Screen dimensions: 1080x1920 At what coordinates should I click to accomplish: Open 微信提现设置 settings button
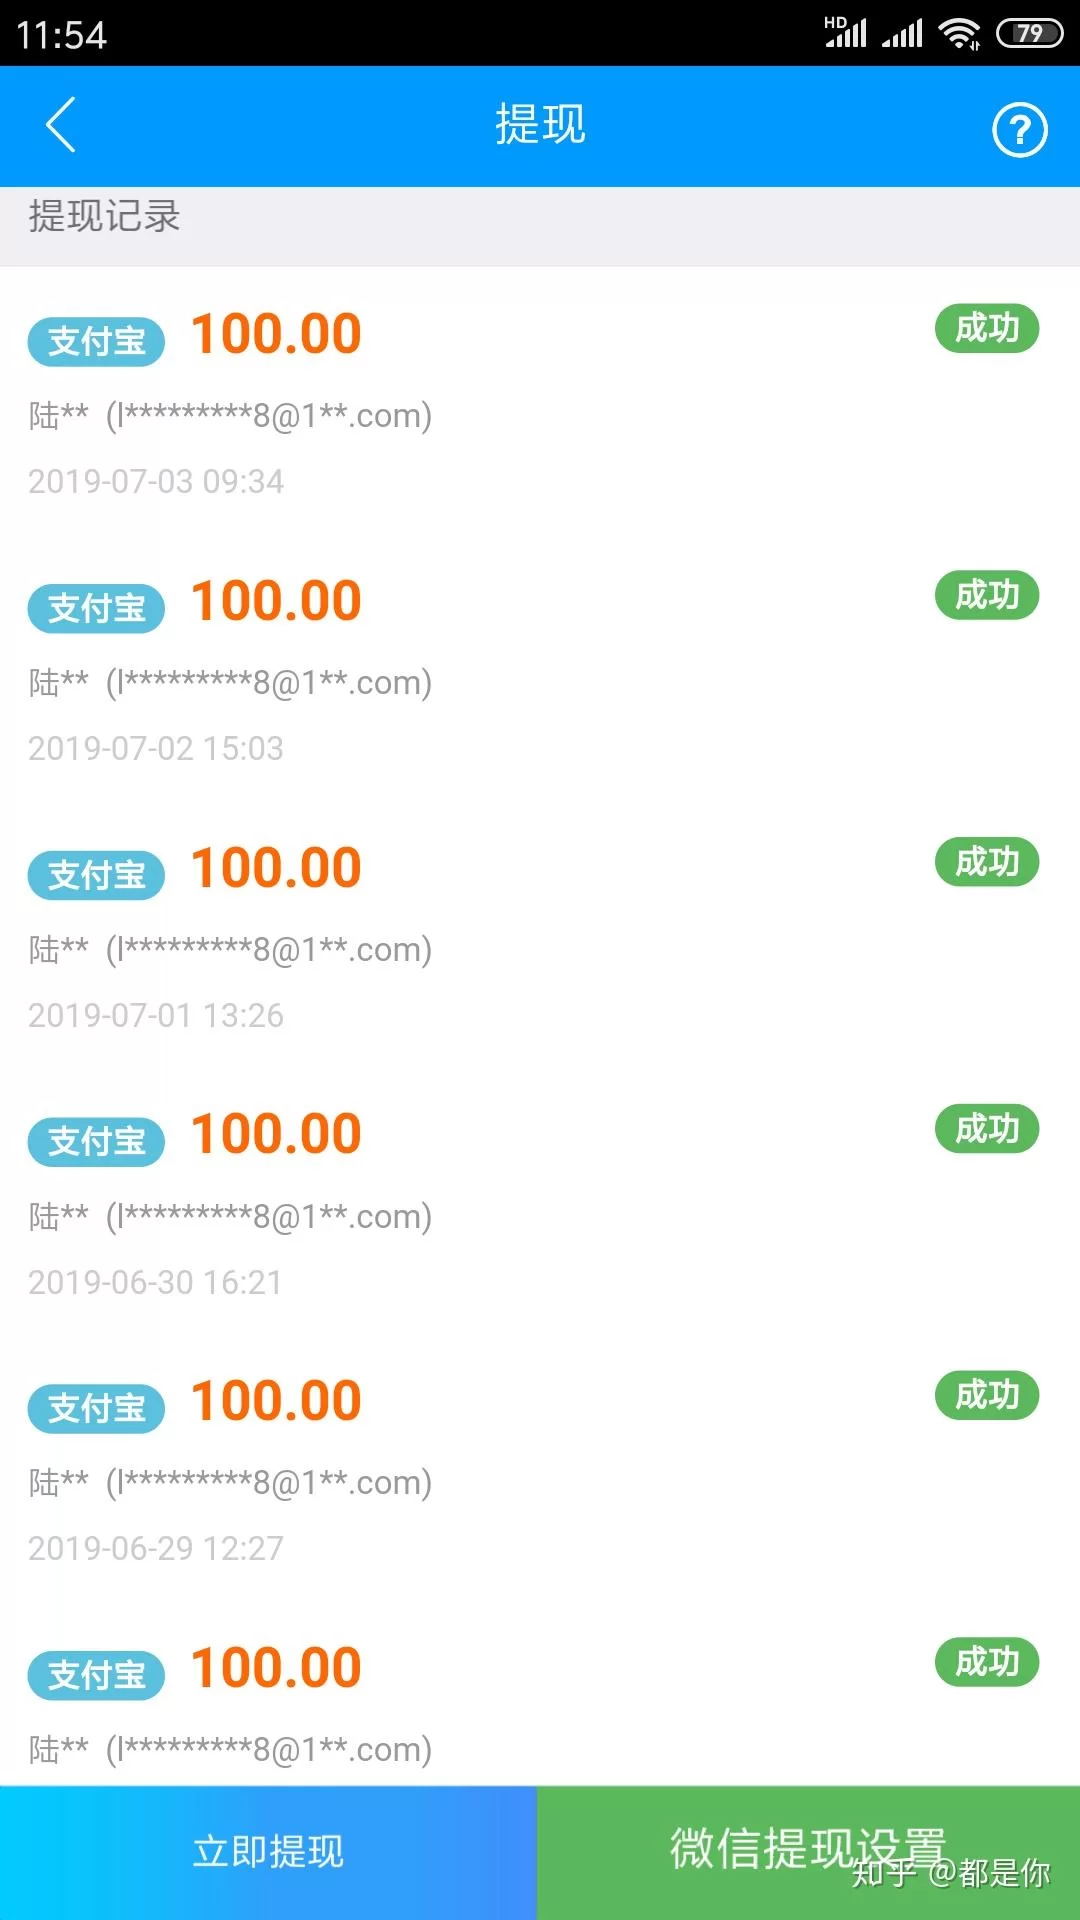(x=808, y=1851)
